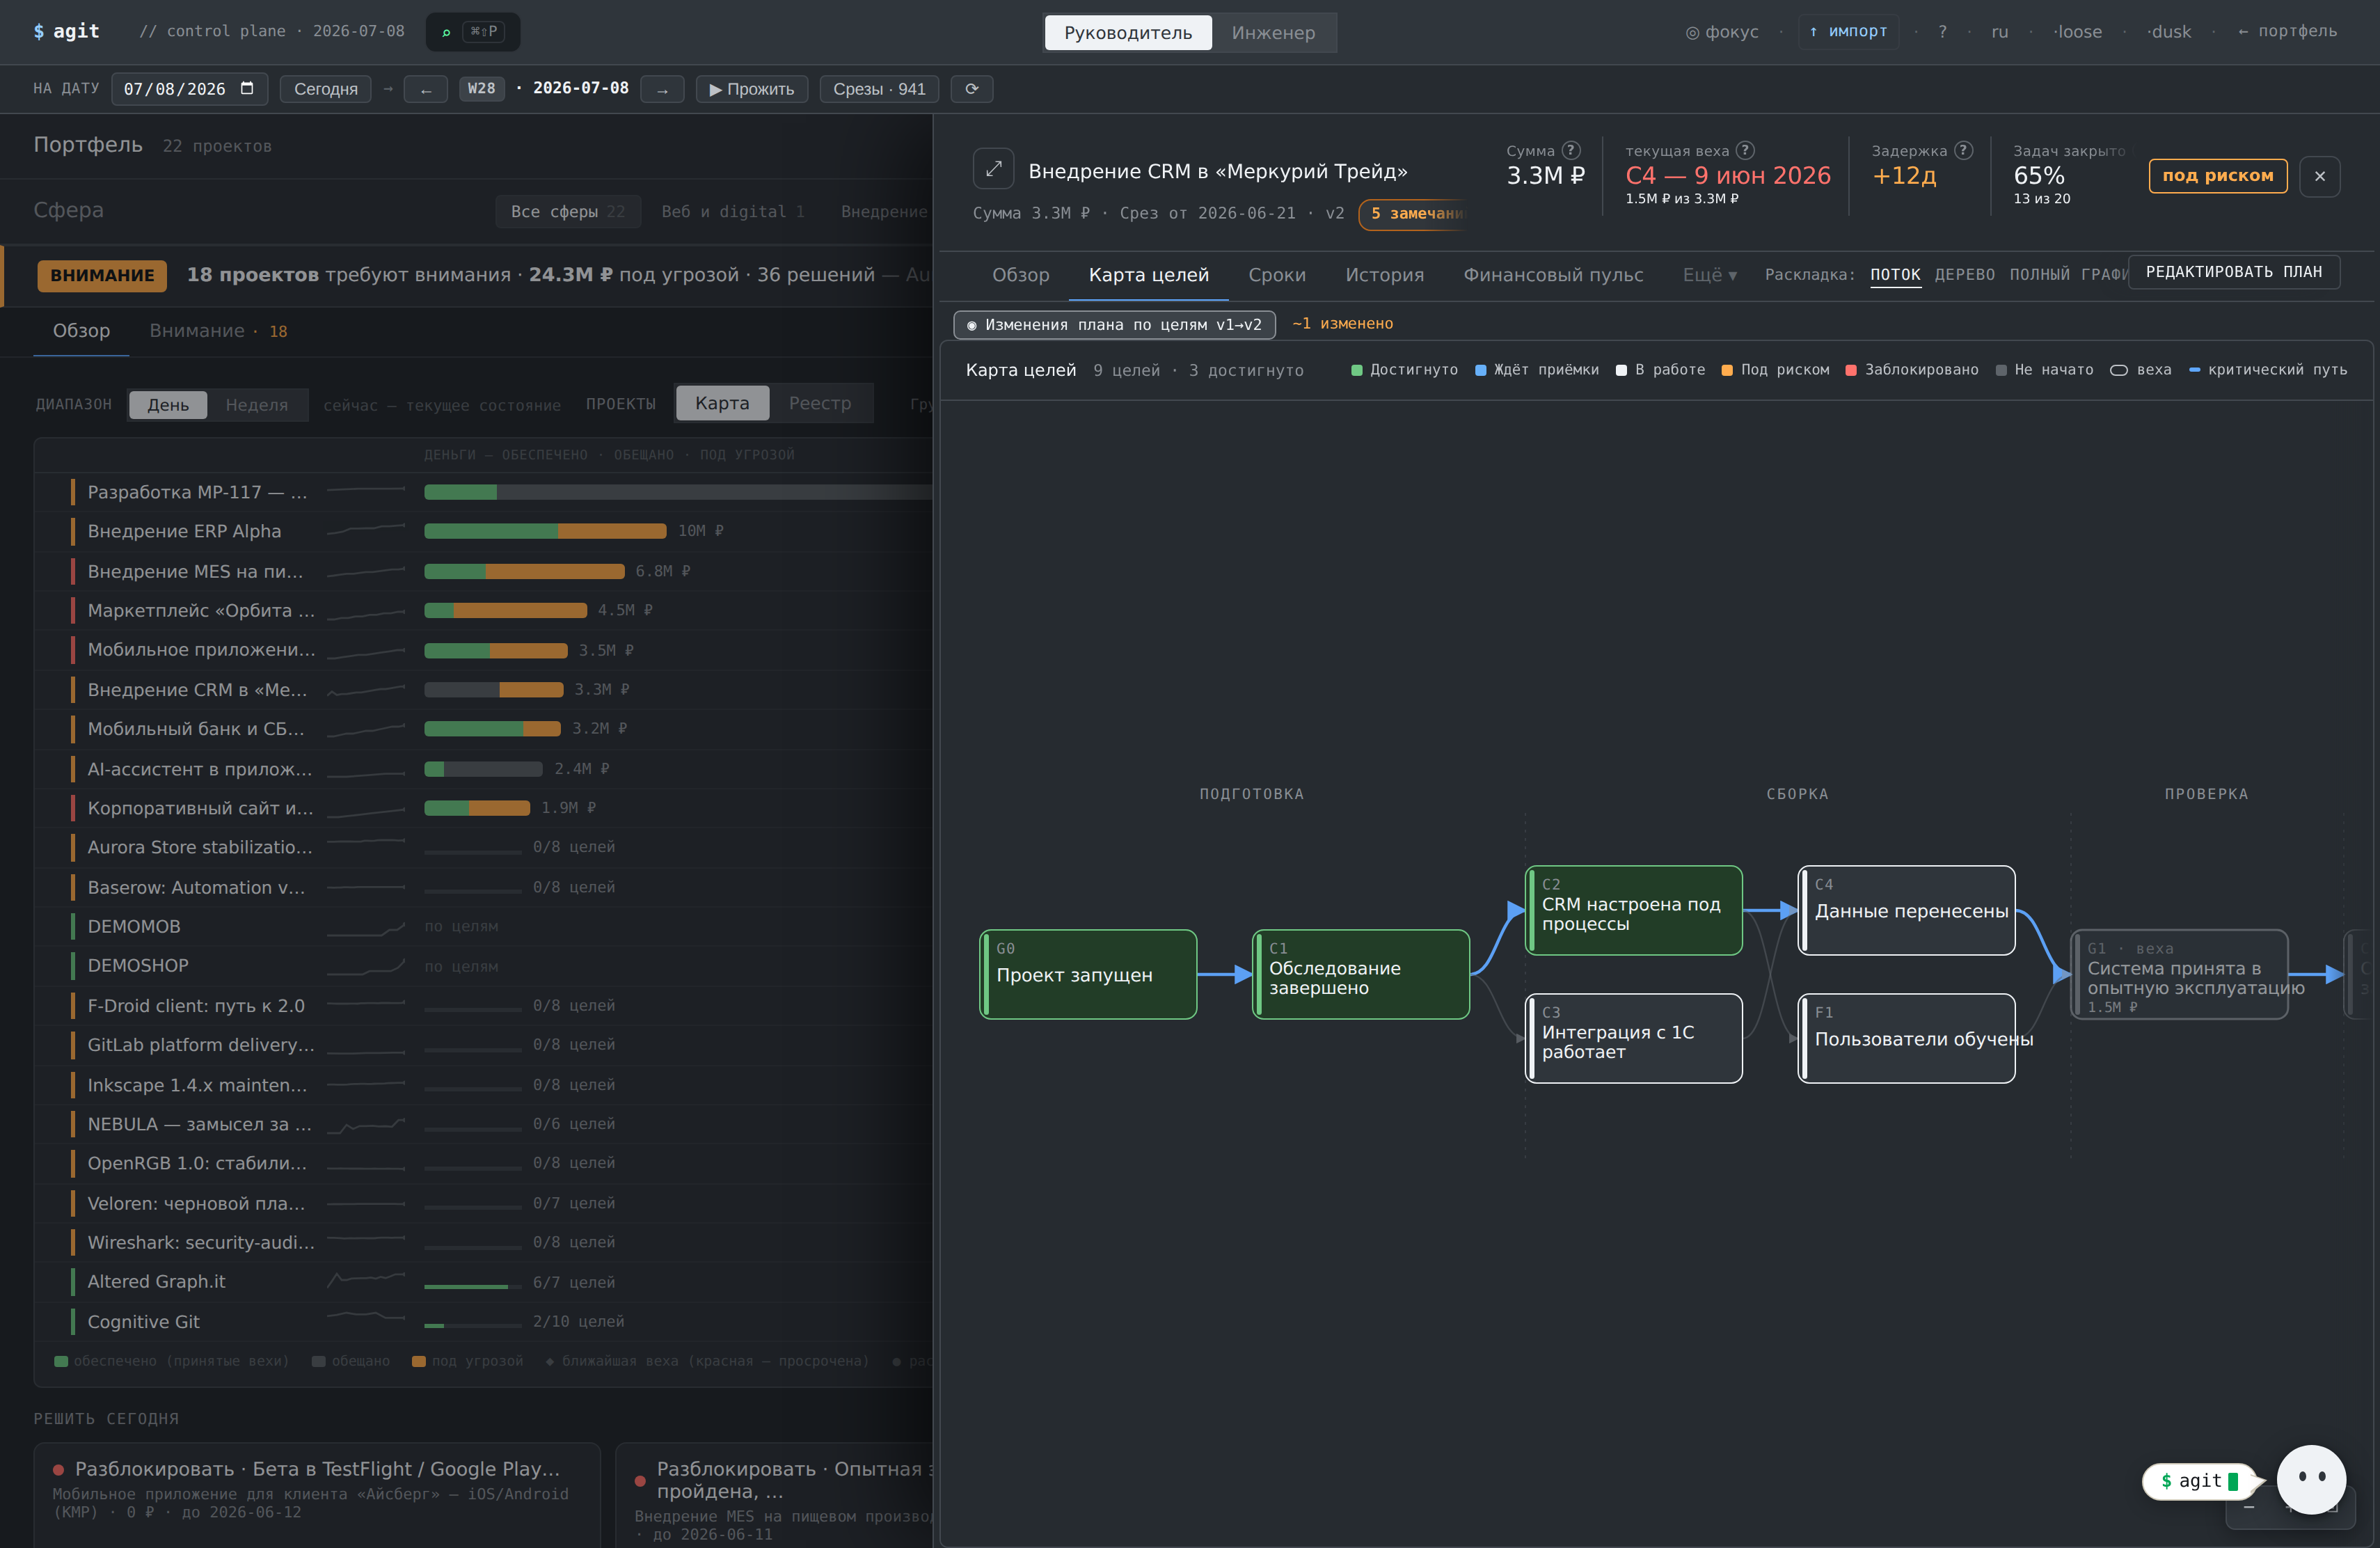Screen dimensions: 2380x1548
Task: Click the Сегодня button
Action: tap(325, 89)
